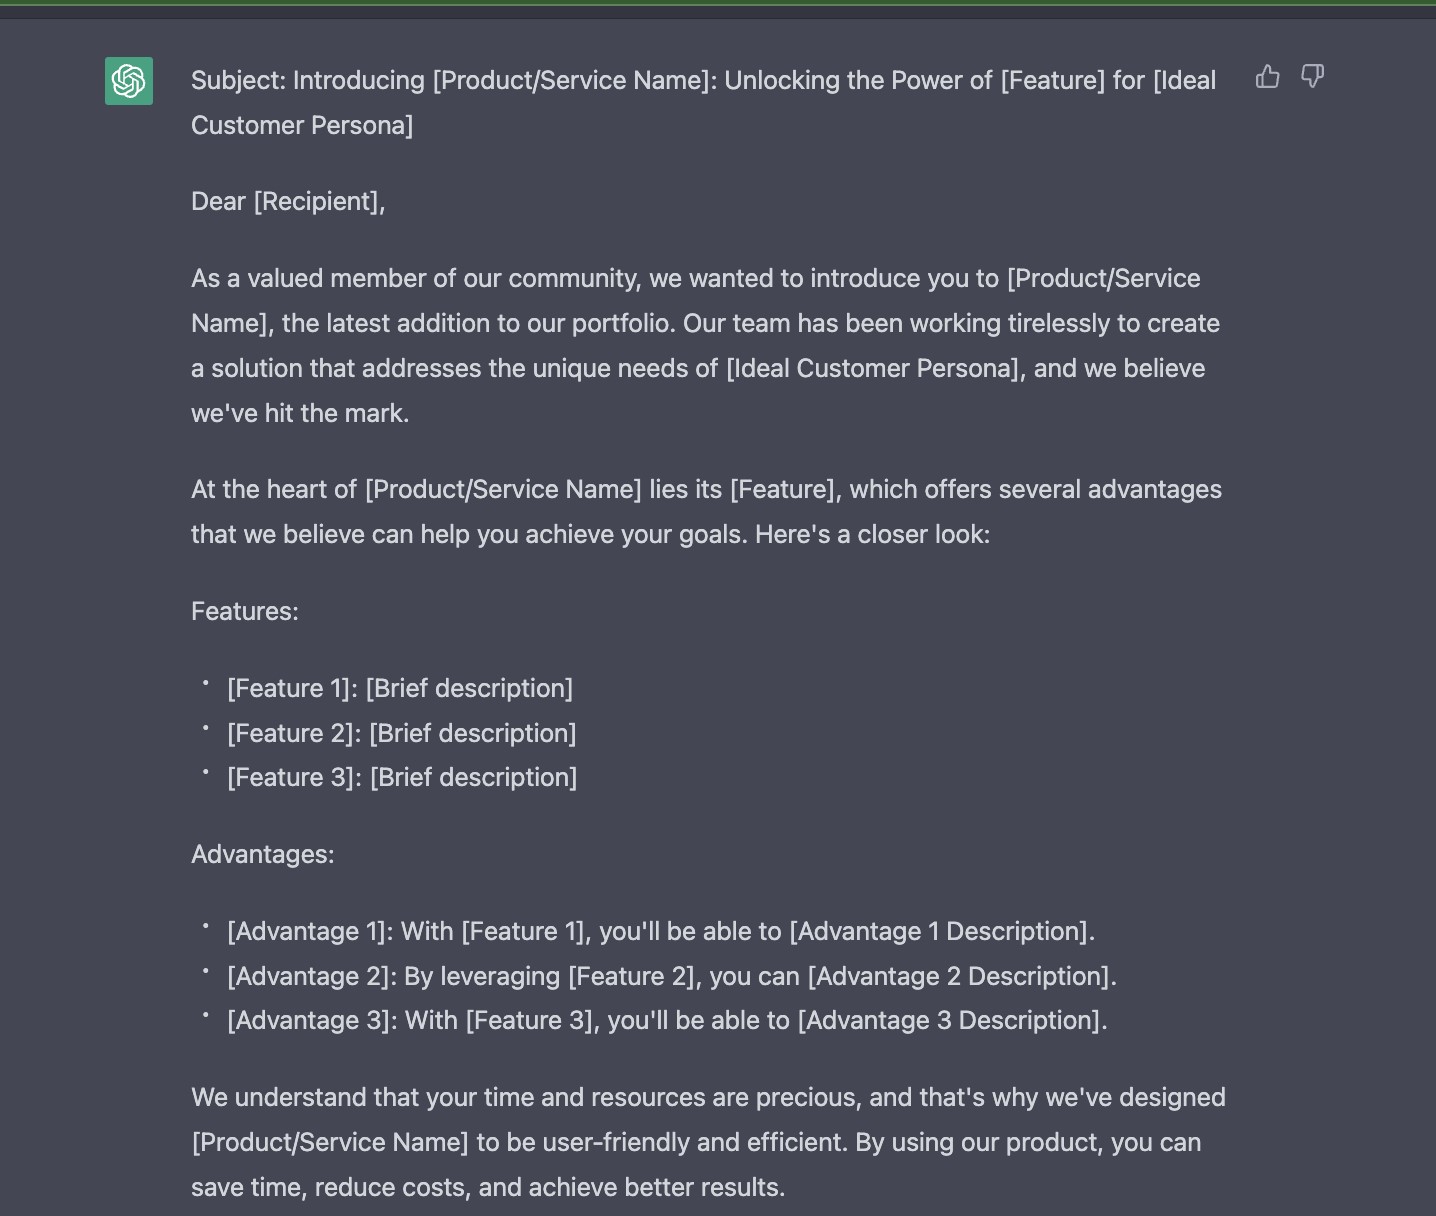Image resolution: width=1436 pixels, height=1216 pixels.
Task: Select the Advantages: heading
Action: (x=263, y=854)
